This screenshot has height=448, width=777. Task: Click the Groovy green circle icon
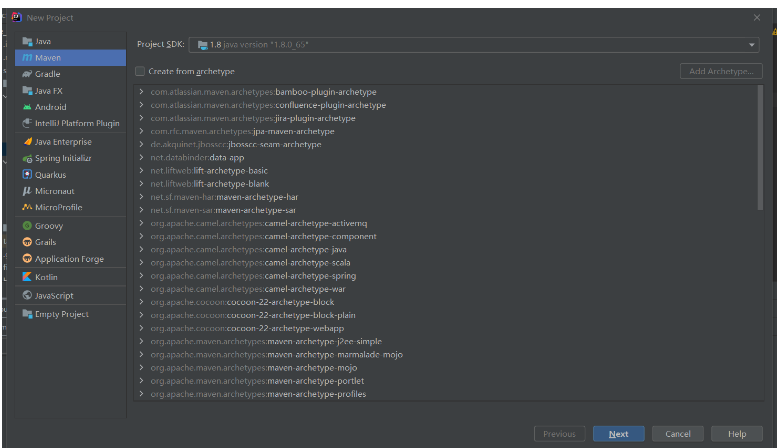[x=27, y=225]
